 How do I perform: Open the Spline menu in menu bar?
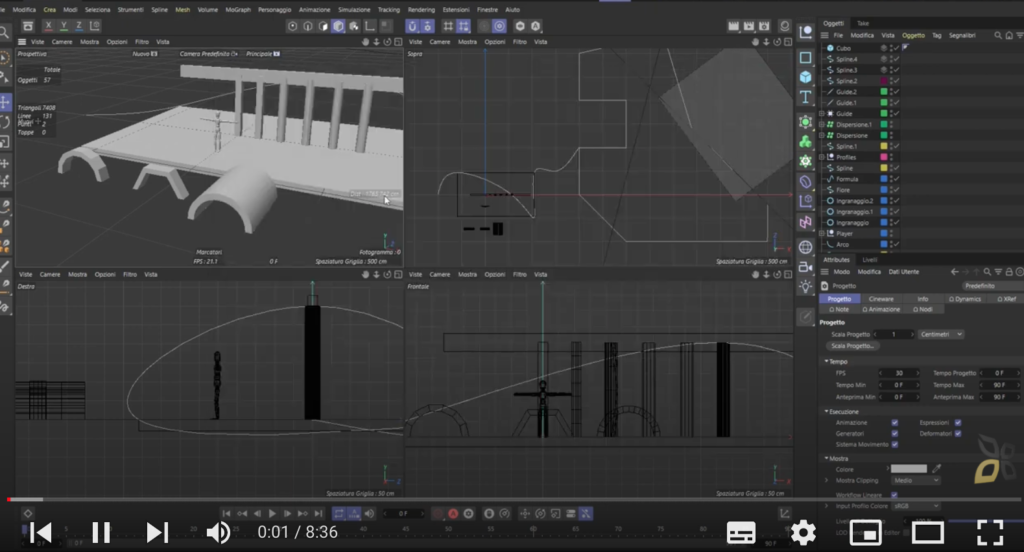159,10
